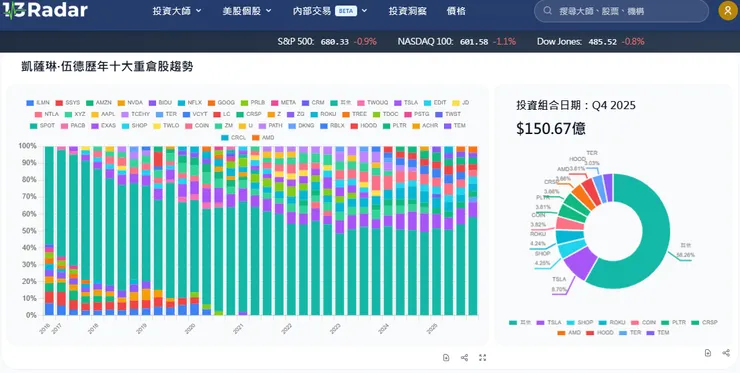Viewport: 740px width, 373px height.
Task: Toggle SSYS series in bar chart legend
Action: [x=67, y=102]
